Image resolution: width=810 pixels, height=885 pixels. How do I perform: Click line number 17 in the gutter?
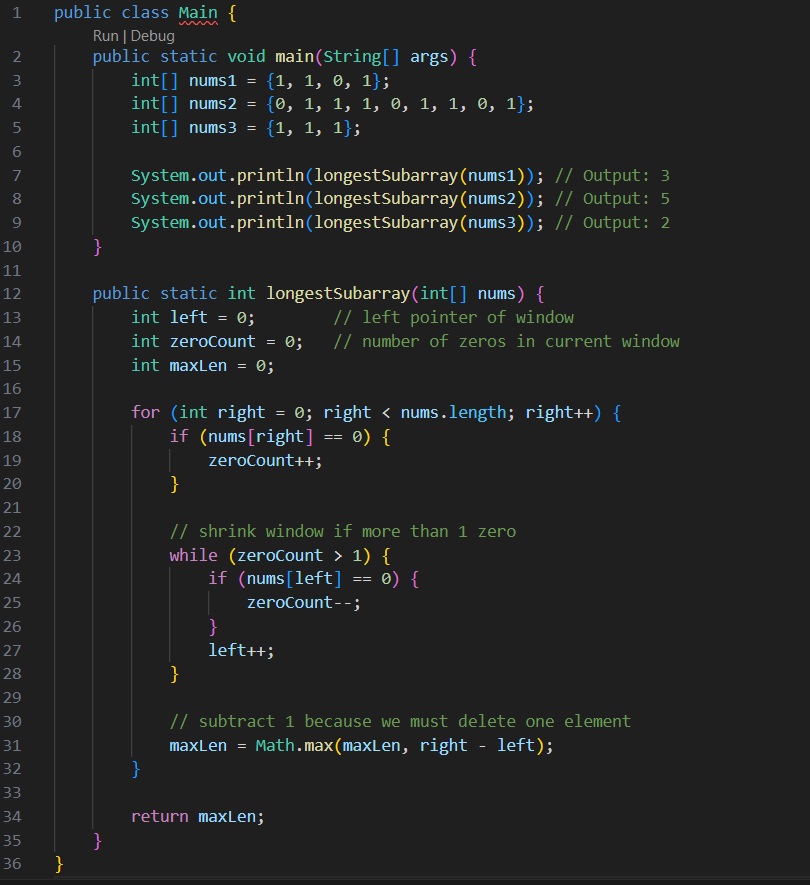click(12, 413)
